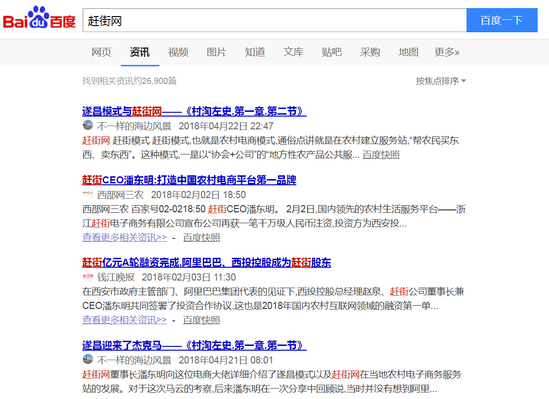Click the date 2018年02月03日 11:30

[189, 277]
